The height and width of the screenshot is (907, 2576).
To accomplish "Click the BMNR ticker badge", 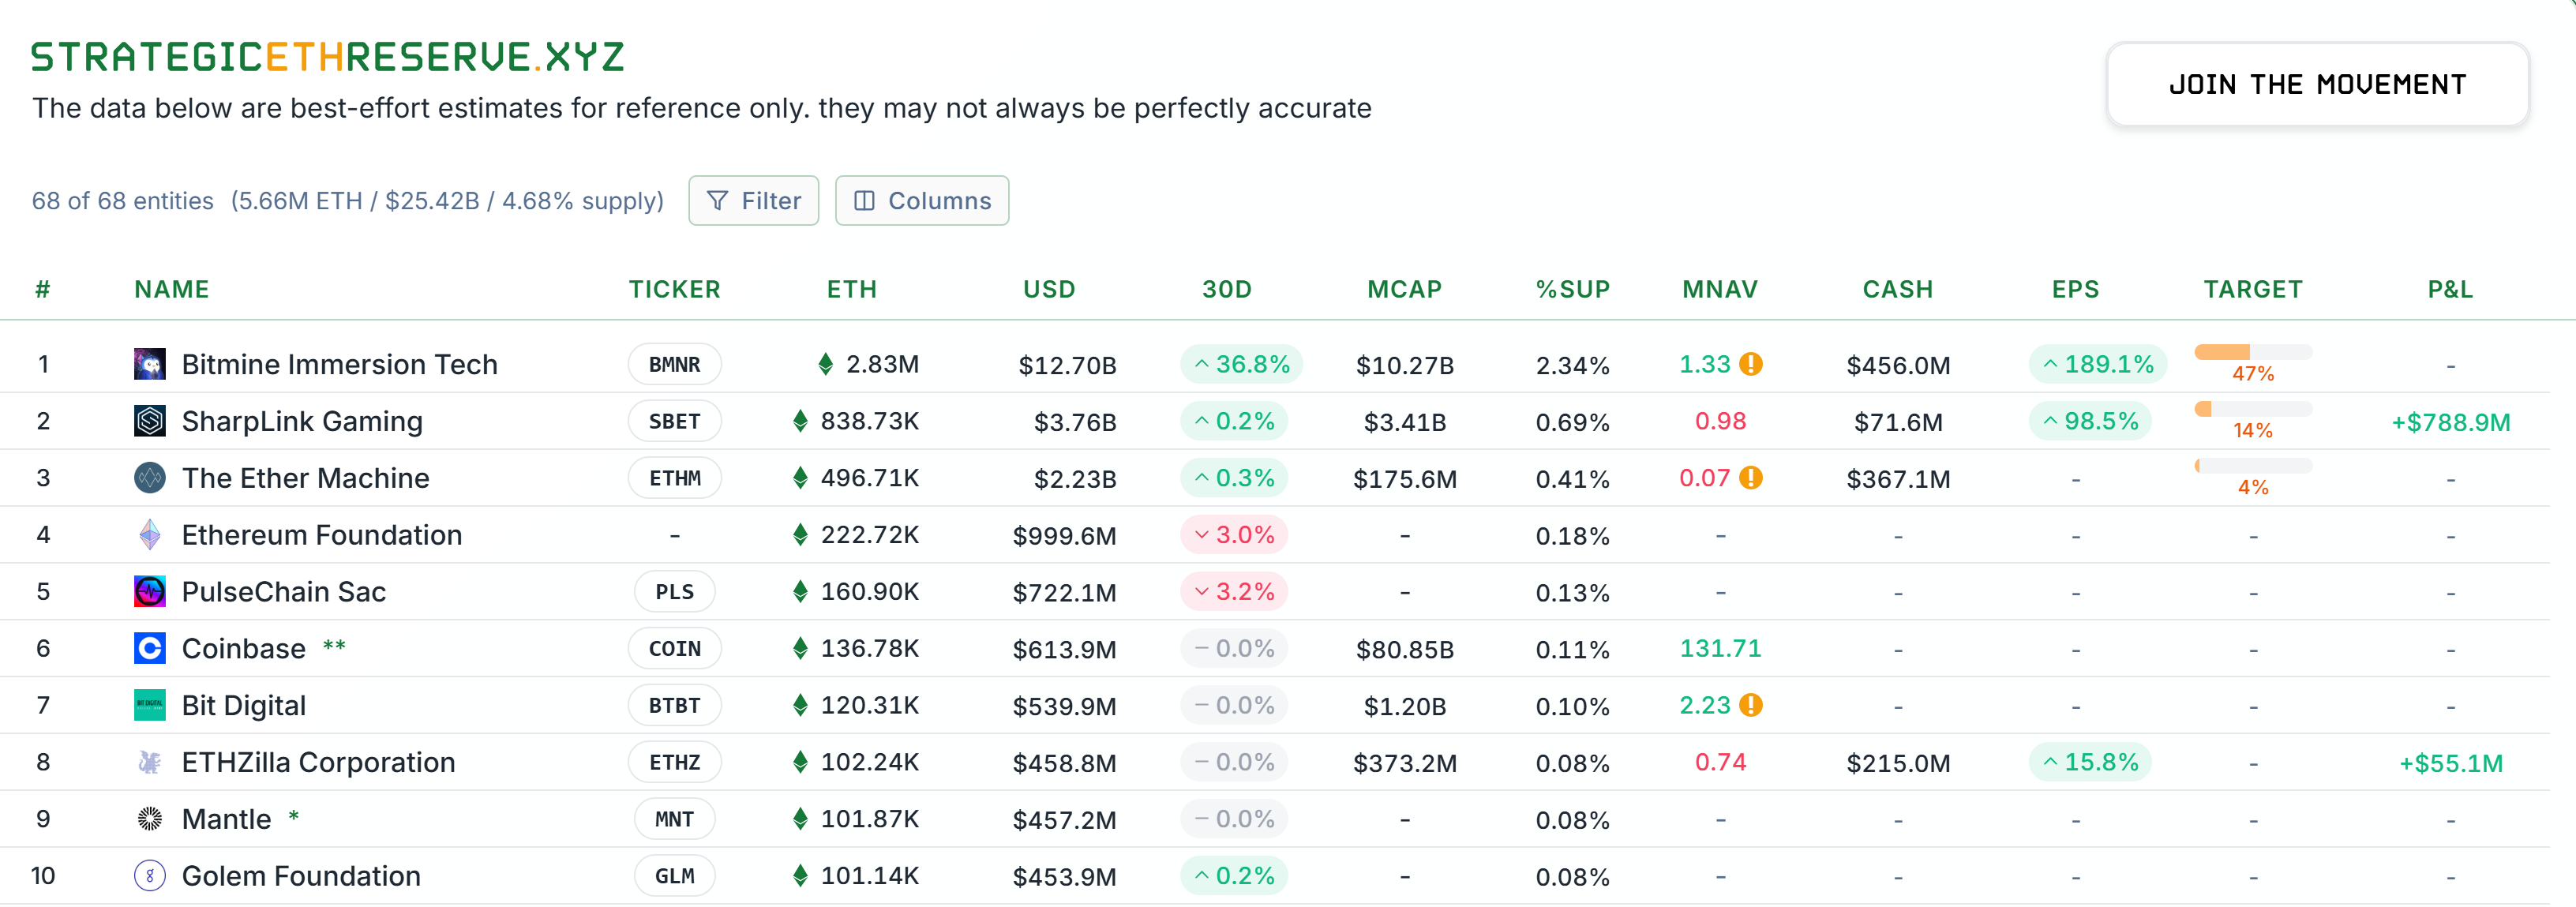I will [674, 364].
